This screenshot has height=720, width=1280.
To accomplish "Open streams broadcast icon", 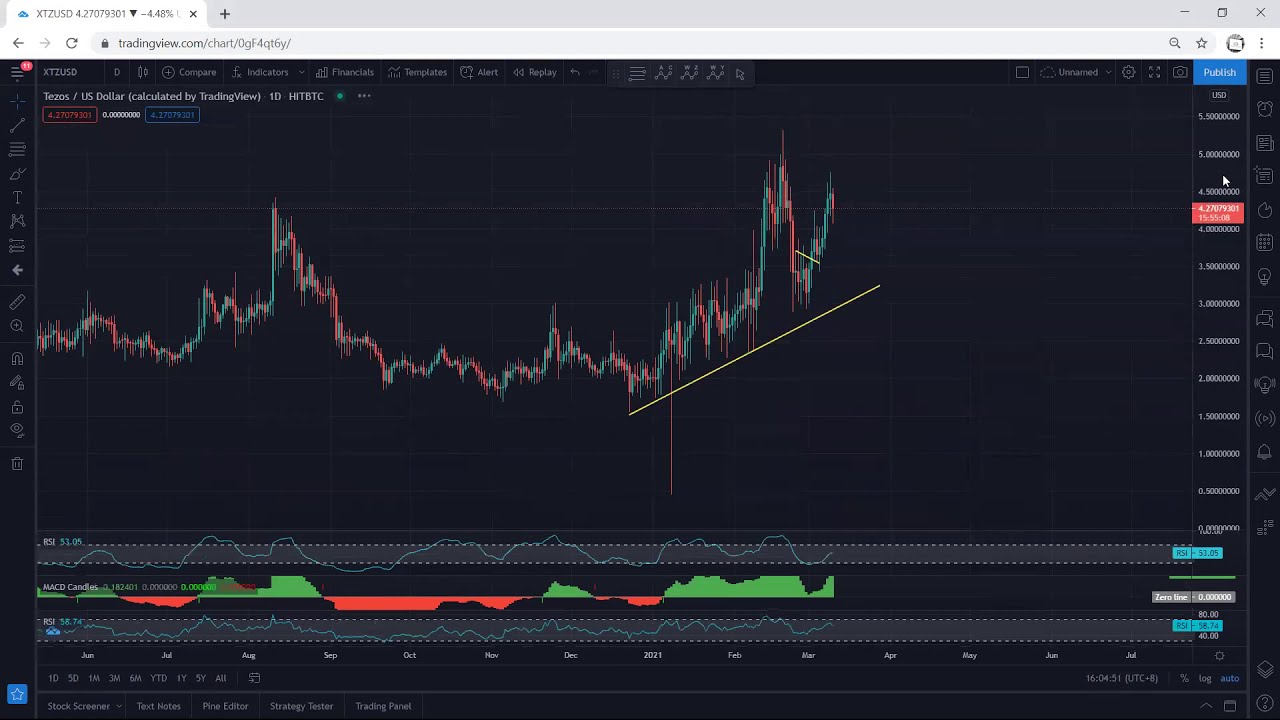I will [1264, 418].
